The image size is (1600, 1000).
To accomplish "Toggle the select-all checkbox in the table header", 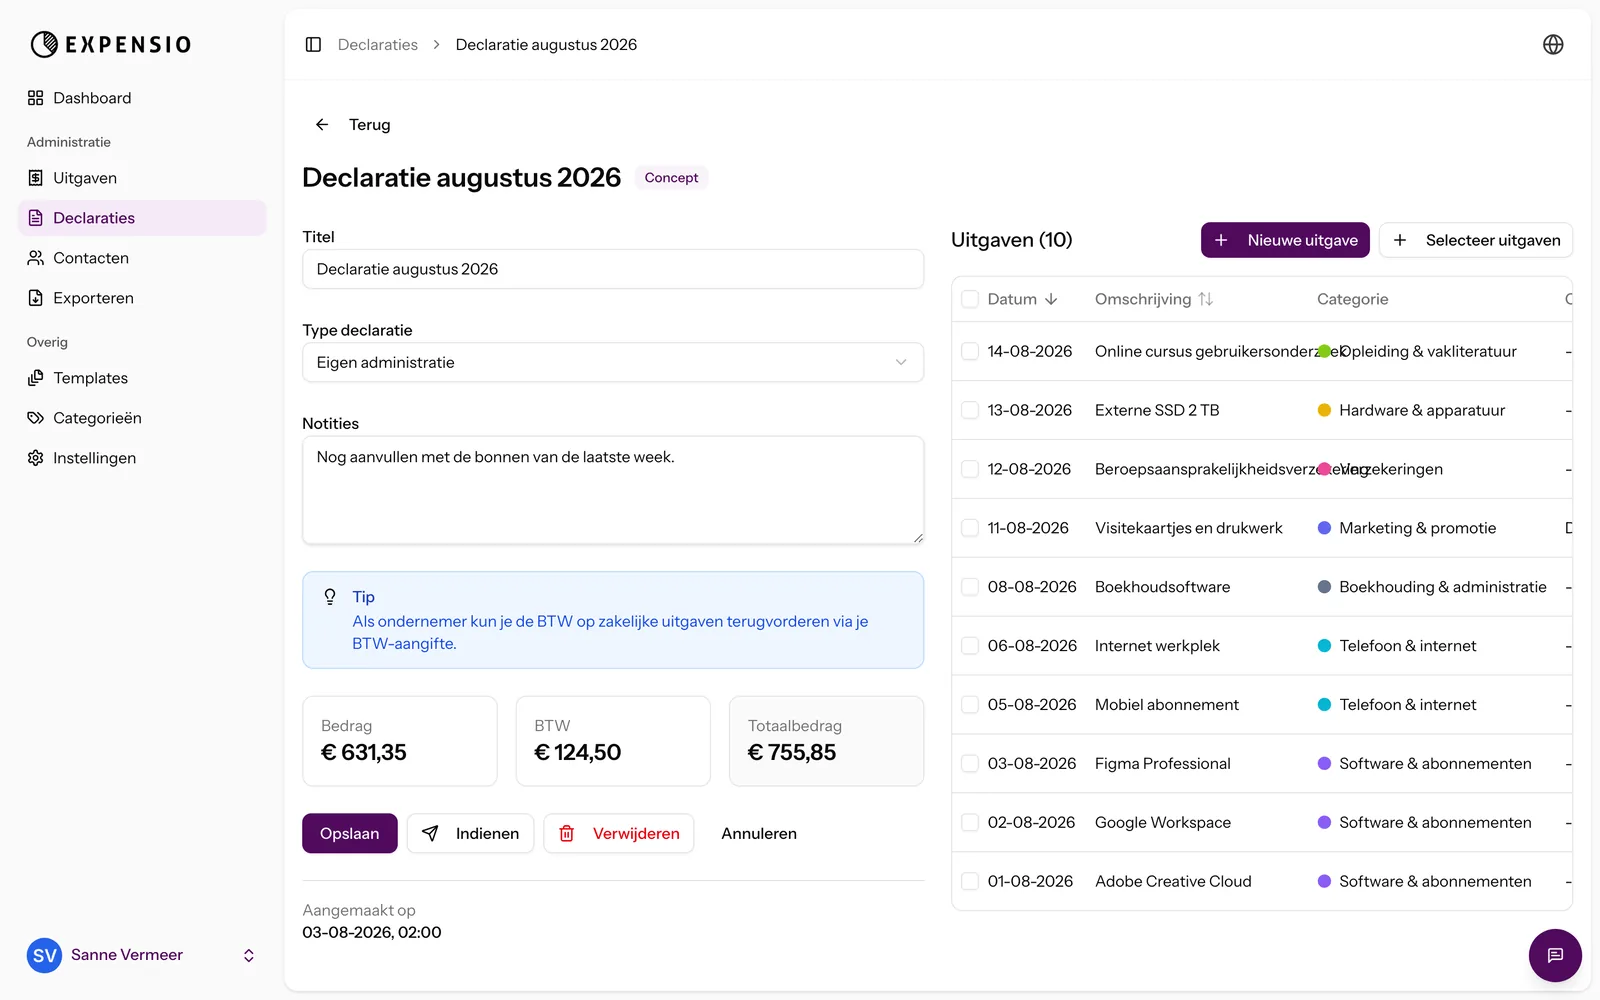I will point(970,299).
